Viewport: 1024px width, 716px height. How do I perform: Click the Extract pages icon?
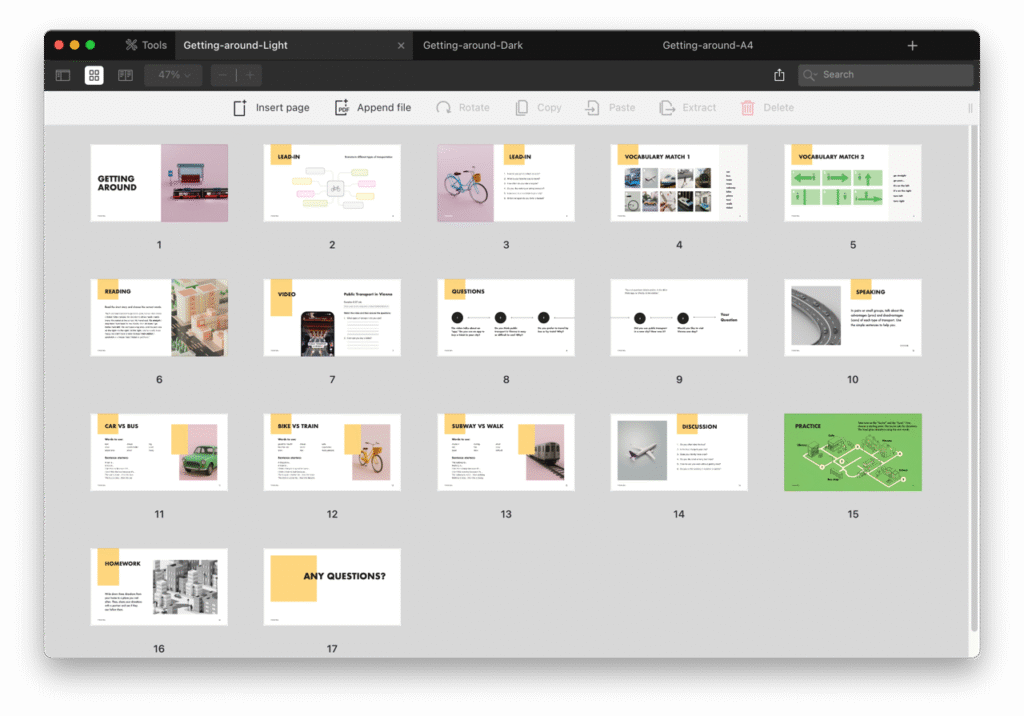tap(667, 108)
